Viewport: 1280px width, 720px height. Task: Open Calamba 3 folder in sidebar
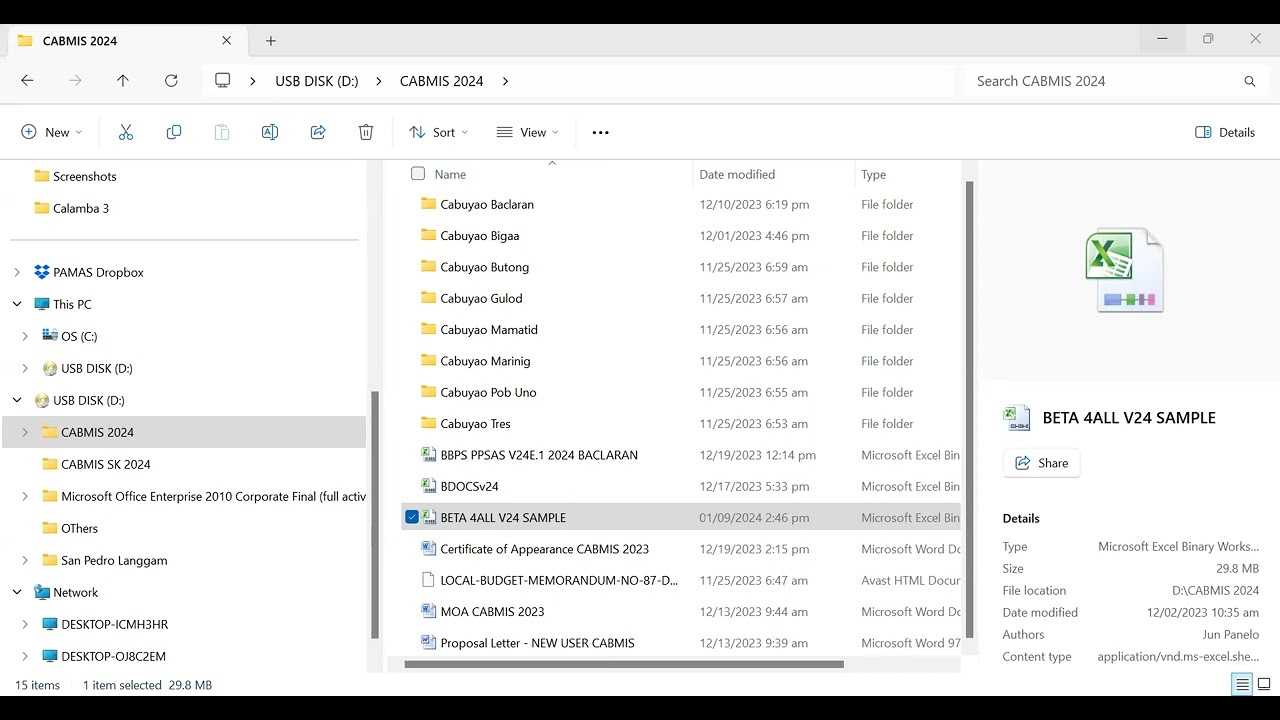point(71,208)
